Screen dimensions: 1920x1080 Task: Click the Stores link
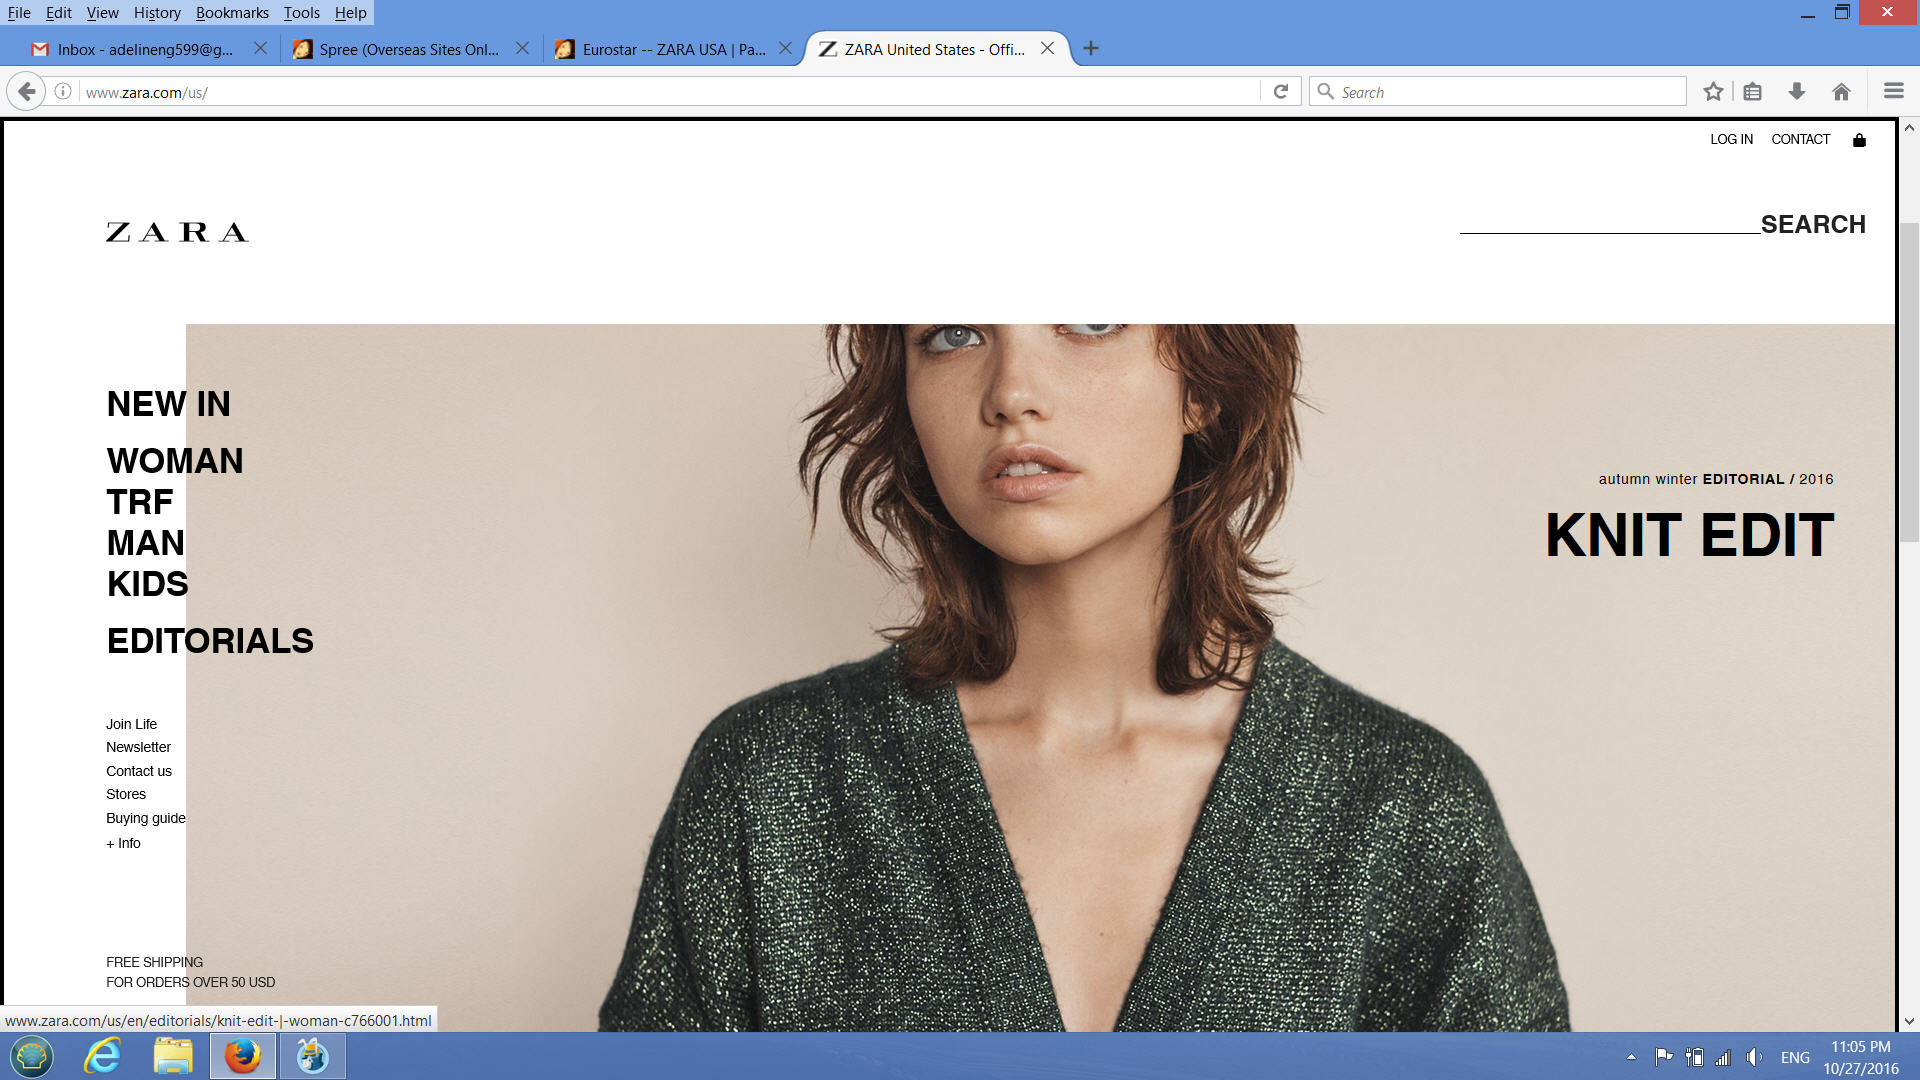coord(126,794)
